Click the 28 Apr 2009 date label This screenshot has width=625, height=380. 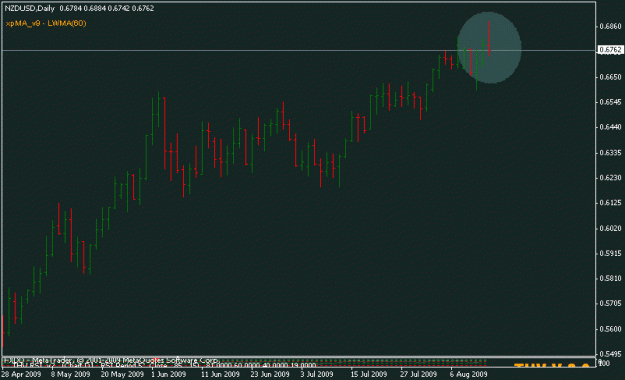pos(21,374)
